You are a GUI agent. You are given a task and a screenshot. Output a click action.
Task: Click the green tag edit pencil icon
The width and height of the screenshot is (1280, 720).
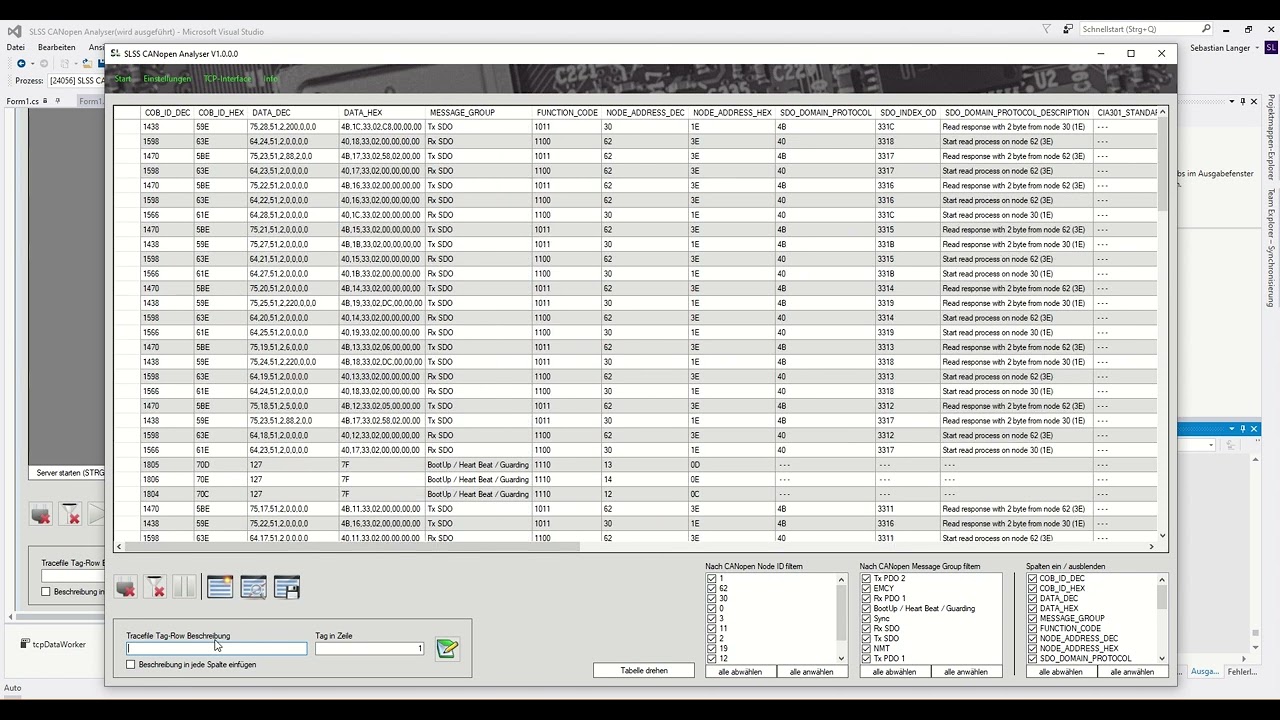tap(447, 649)
